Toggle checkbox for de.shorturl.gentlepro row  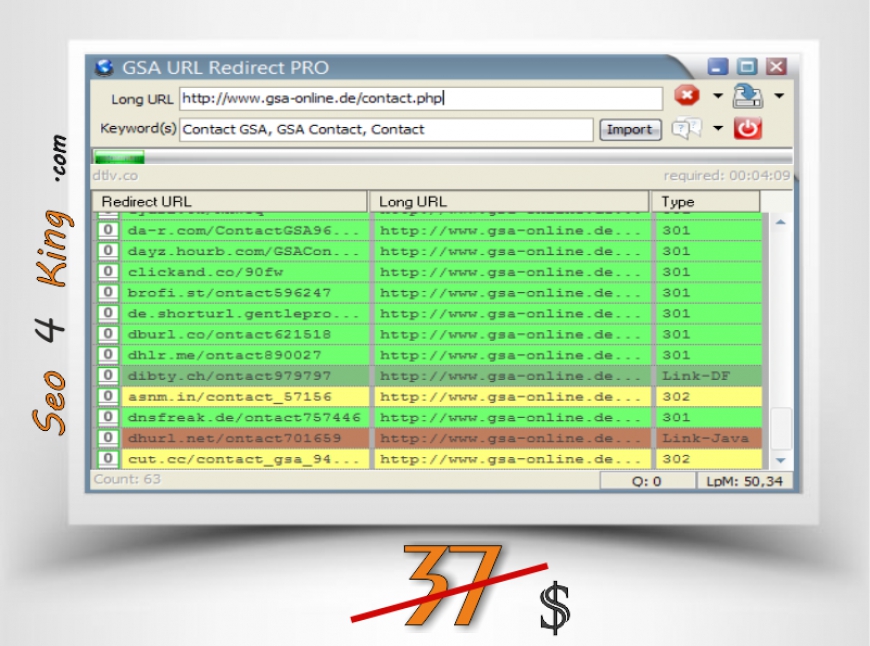tap(108, 313)
